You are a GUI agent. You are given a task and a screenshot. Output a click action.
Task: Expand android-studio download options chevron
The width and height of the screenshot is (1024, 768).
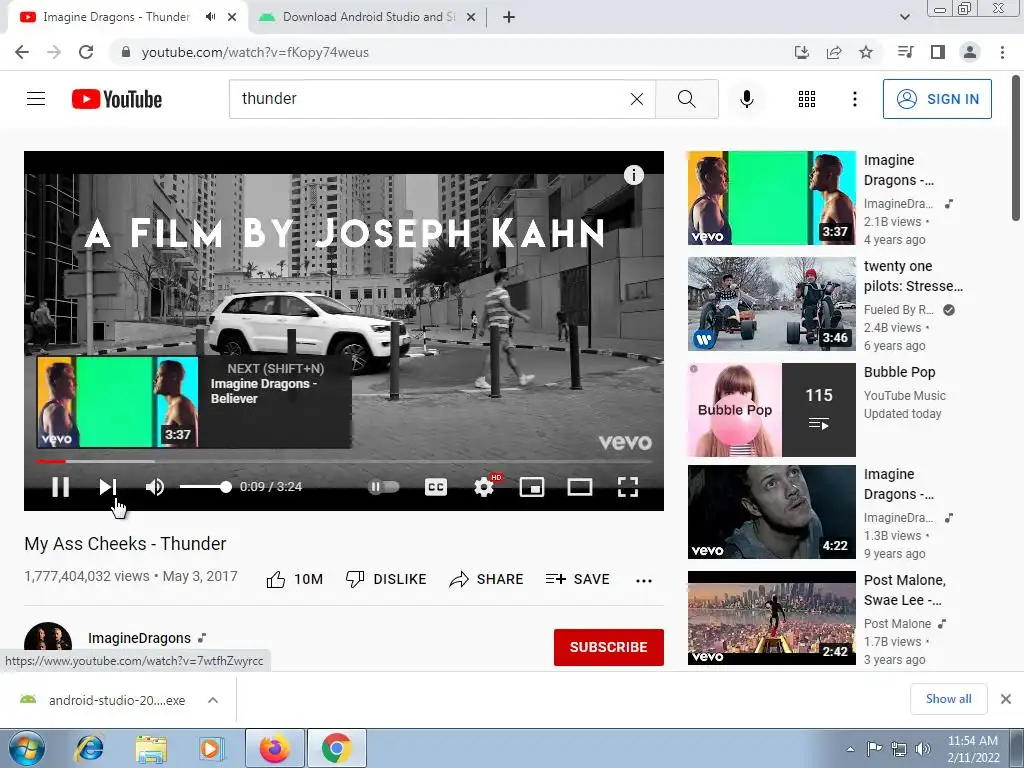tap(212, 700)
